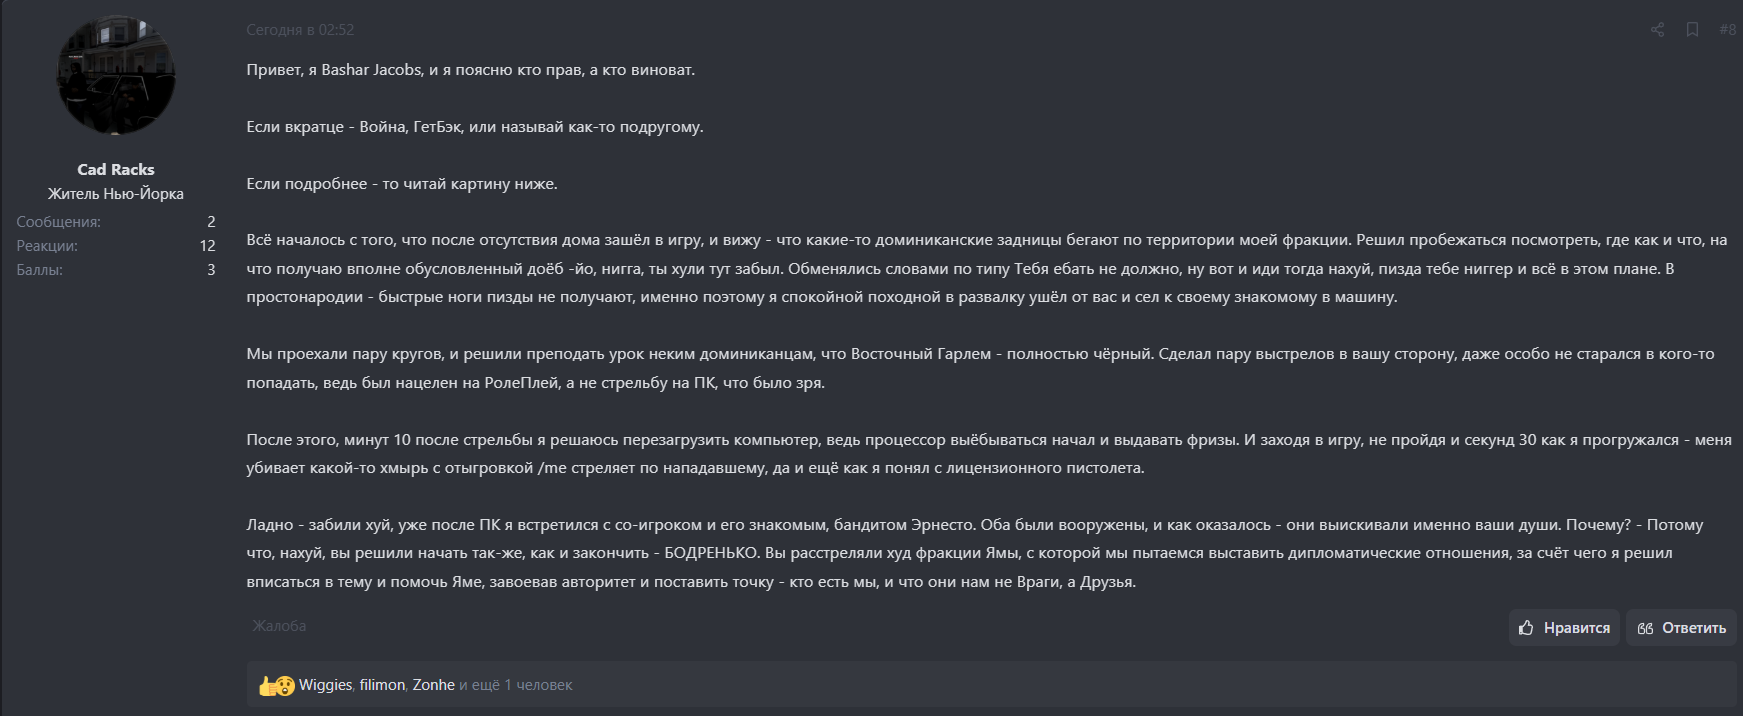Click the quote icon next to Ответить
Viewport: 1743px width, 716px height.
coord(1644,627)
